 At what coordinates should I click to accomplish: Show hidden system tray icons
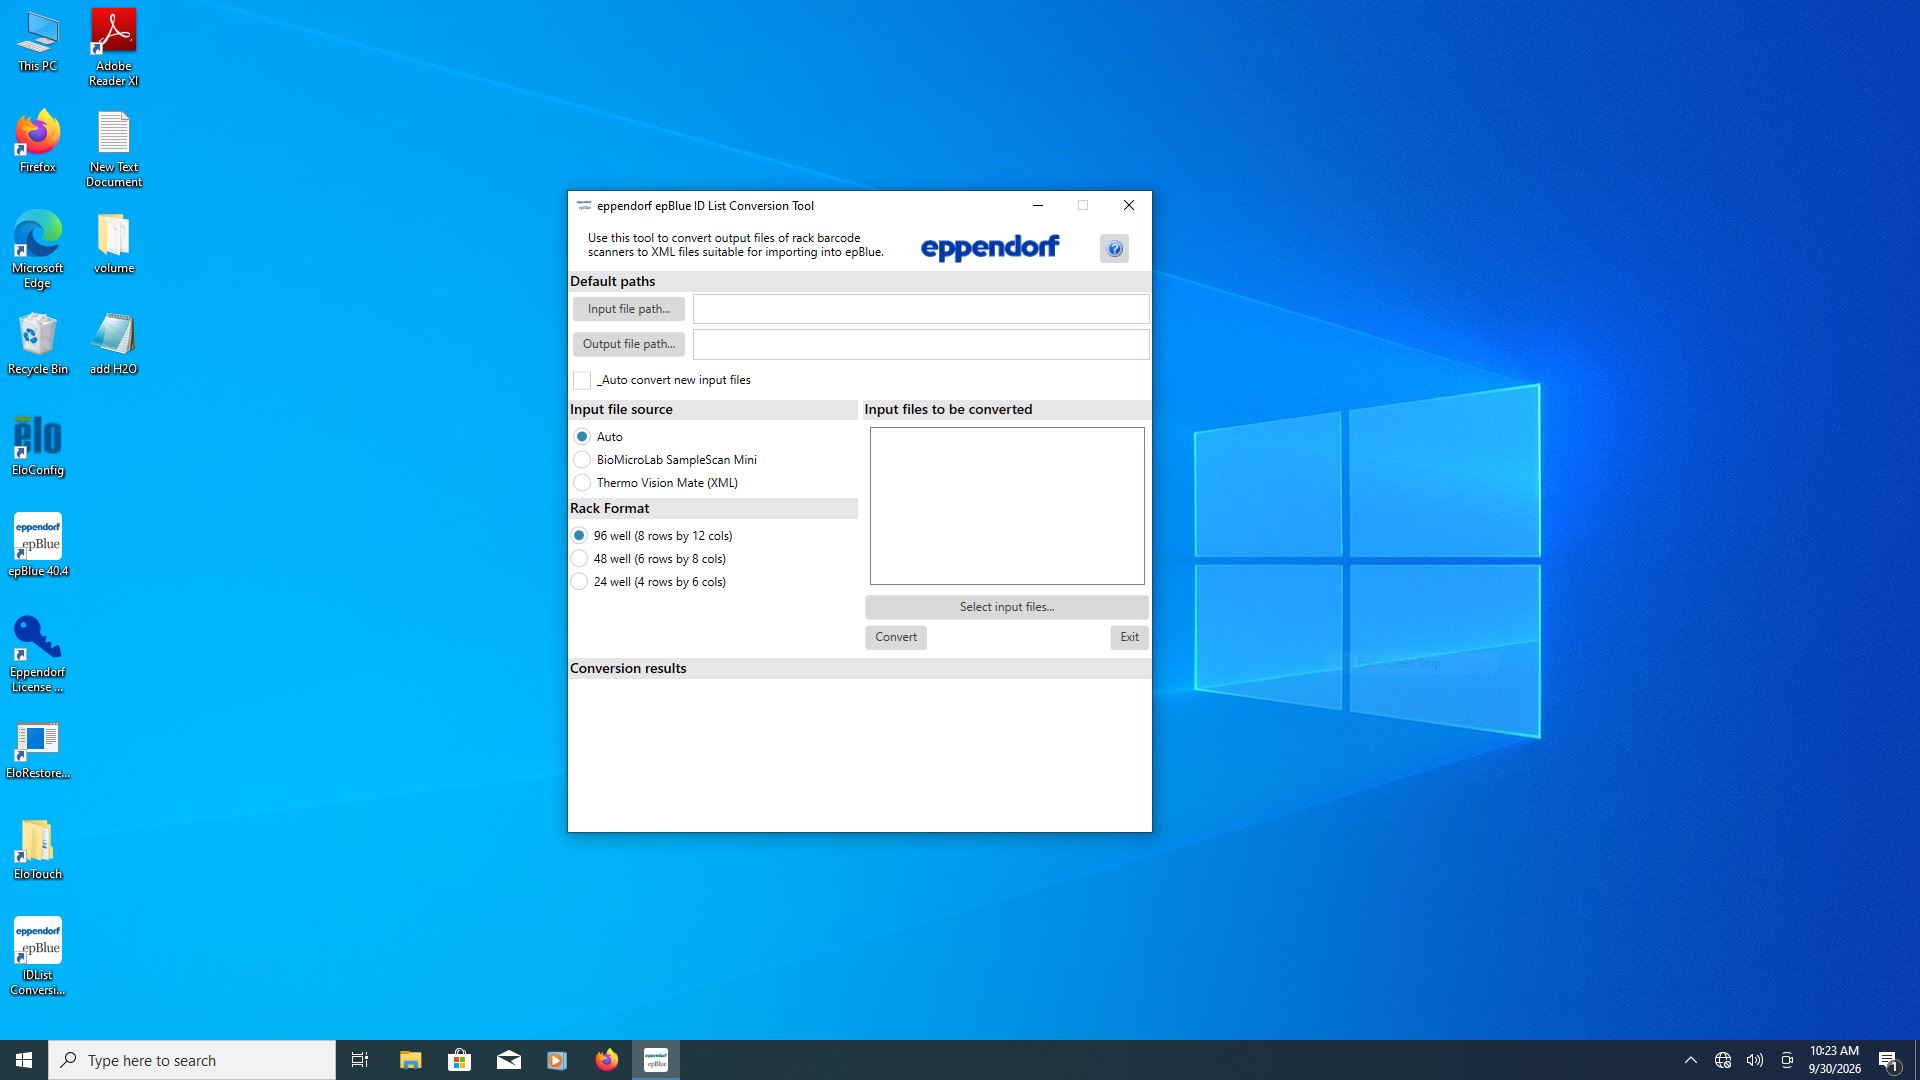(x=1691, y=1060)
